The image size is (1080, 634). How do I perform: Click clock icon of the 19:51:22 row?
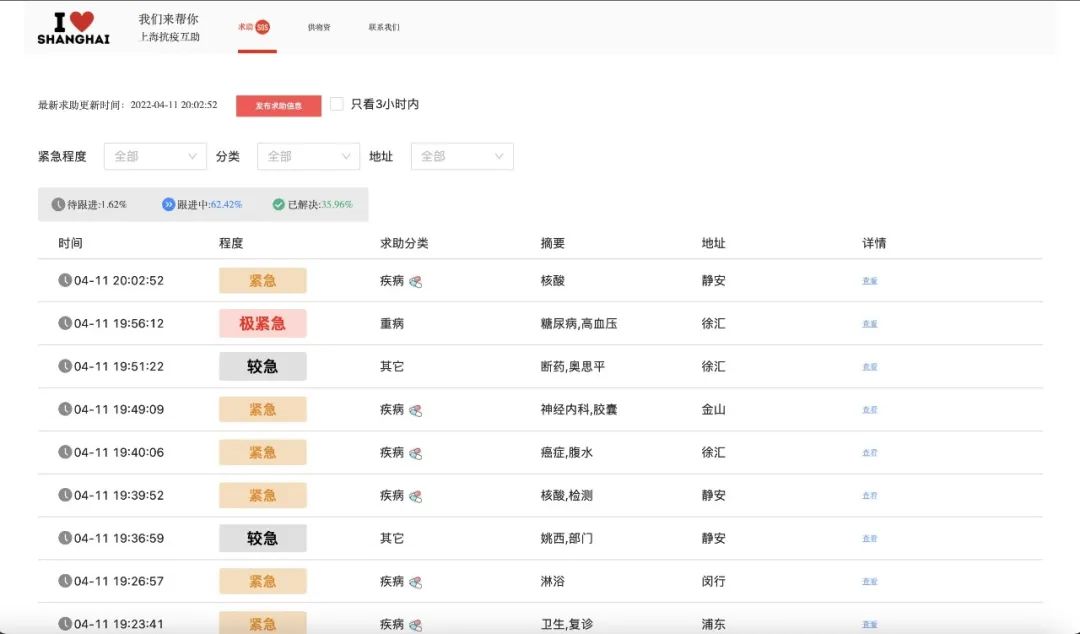65,366
